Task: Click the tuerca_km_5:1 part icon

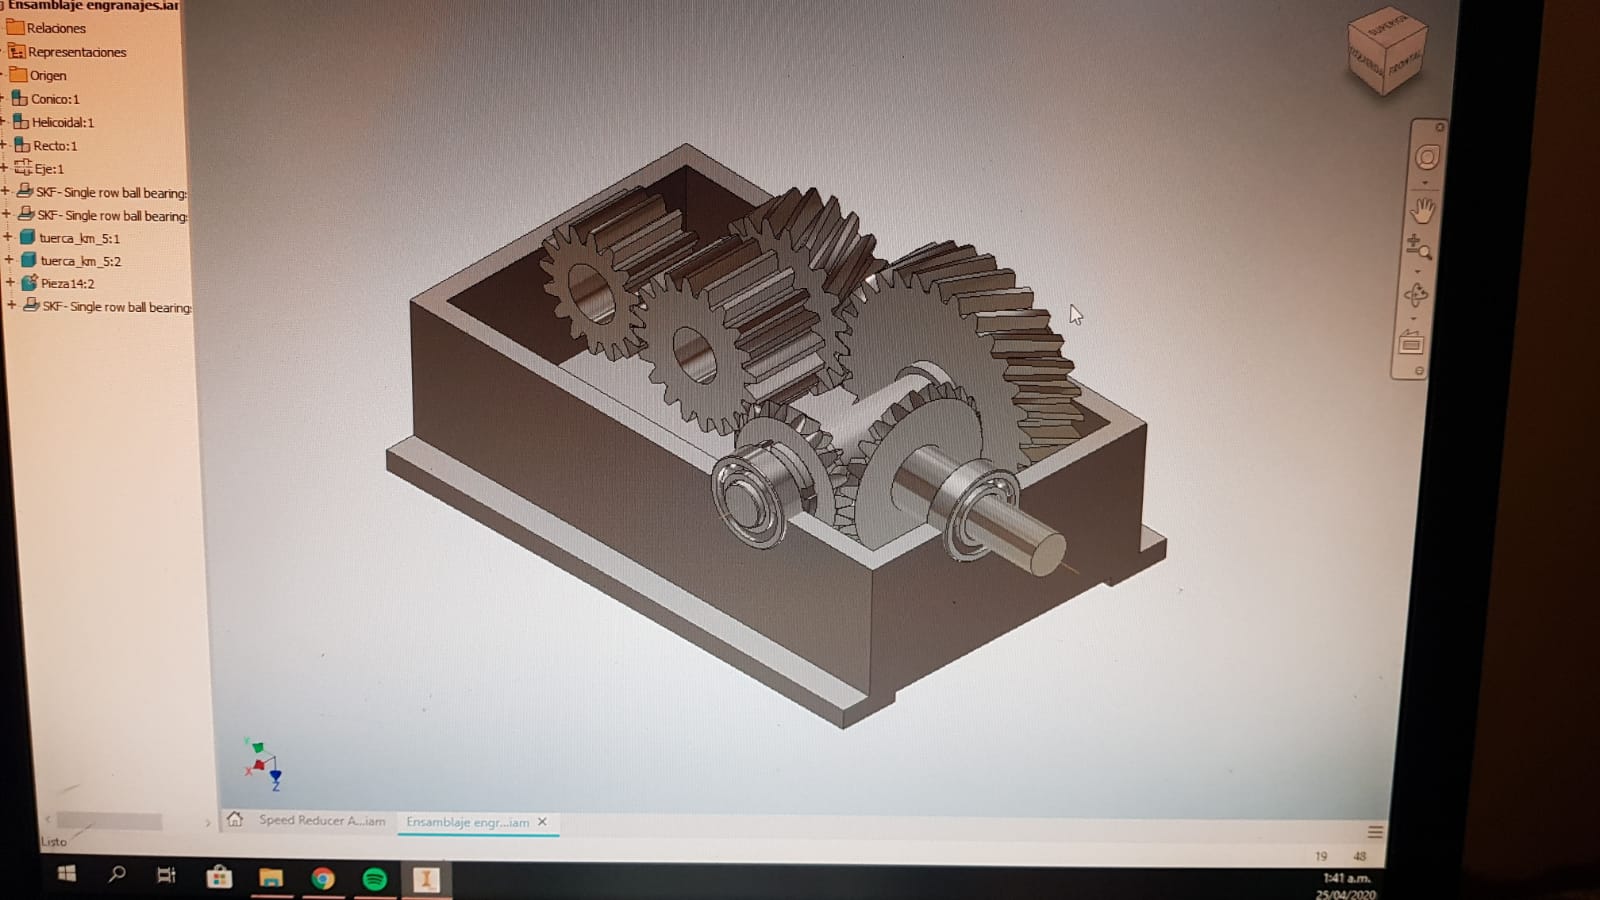Action: pos(28,237)
